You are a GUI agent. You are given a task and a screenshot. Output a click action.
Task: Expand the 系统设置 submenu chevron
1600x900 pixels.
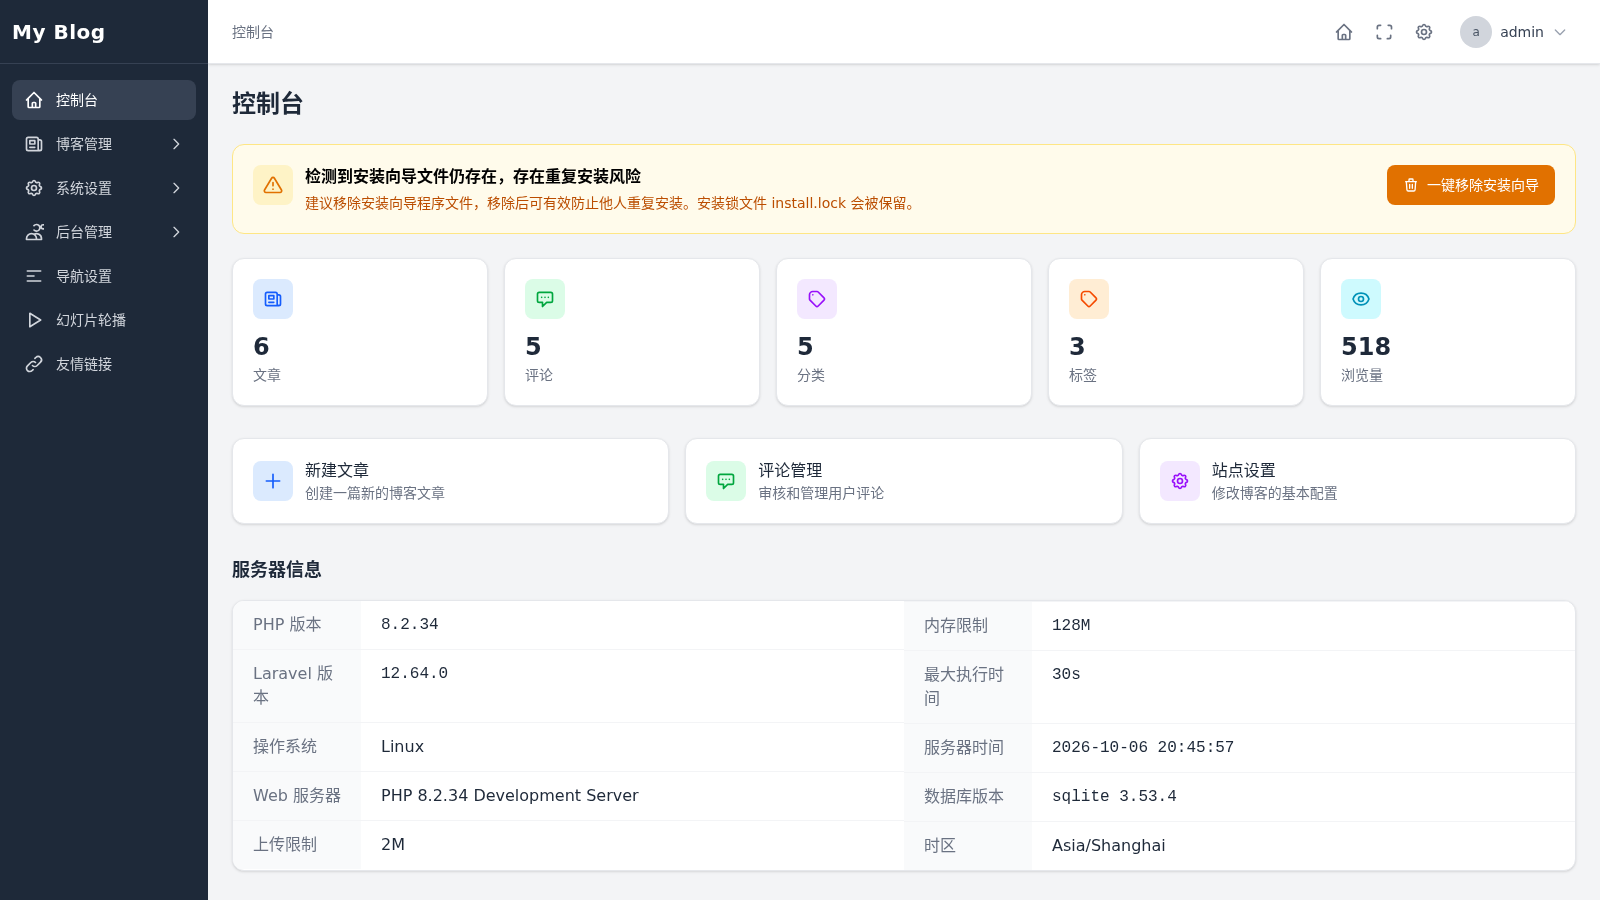[x=176, y=188]
